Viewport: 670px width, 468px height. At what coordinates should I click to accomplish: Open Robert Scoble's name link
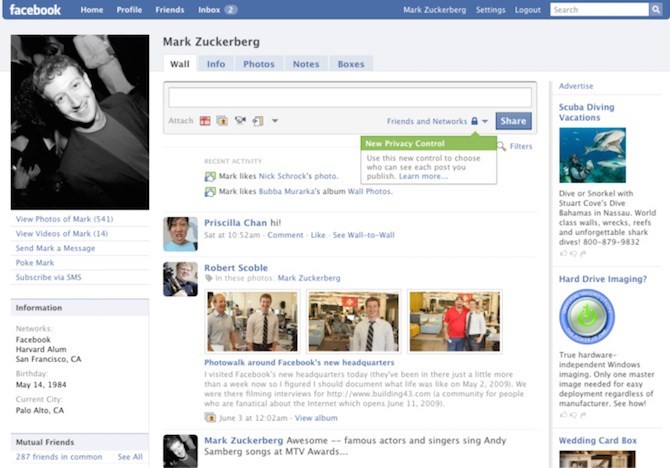pos(236,268)
